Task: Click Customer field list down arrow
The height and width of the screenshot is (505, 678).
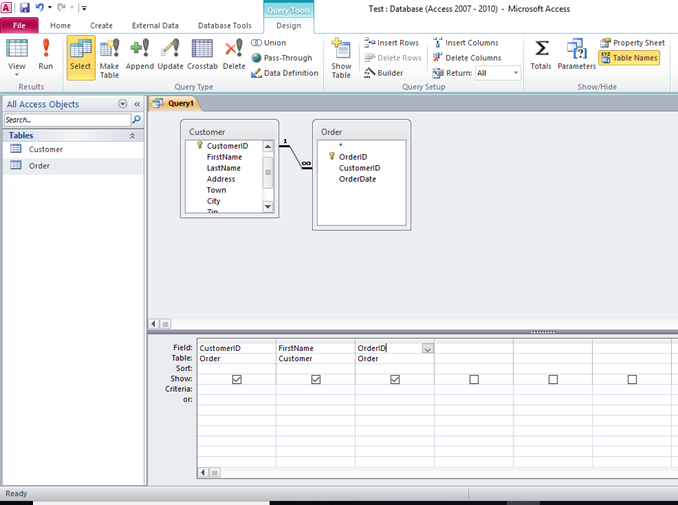Action: 268,206
